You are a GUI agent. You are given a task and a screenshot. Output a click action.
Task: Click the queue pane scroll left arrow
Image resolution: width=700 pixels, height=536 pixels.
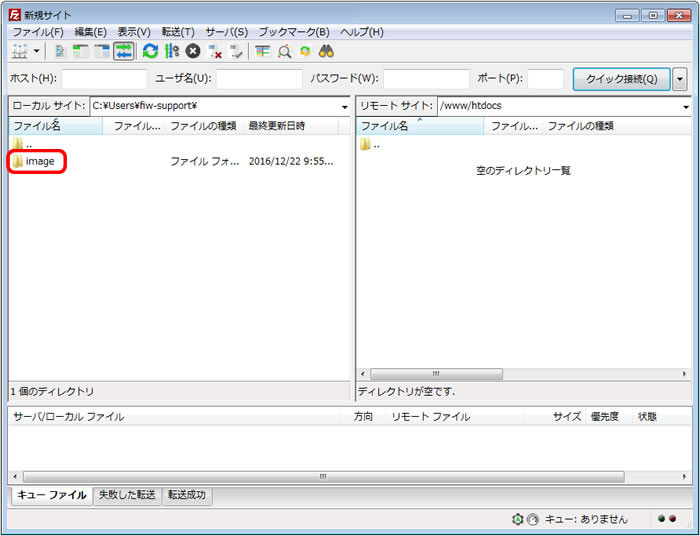coord(15,477)
